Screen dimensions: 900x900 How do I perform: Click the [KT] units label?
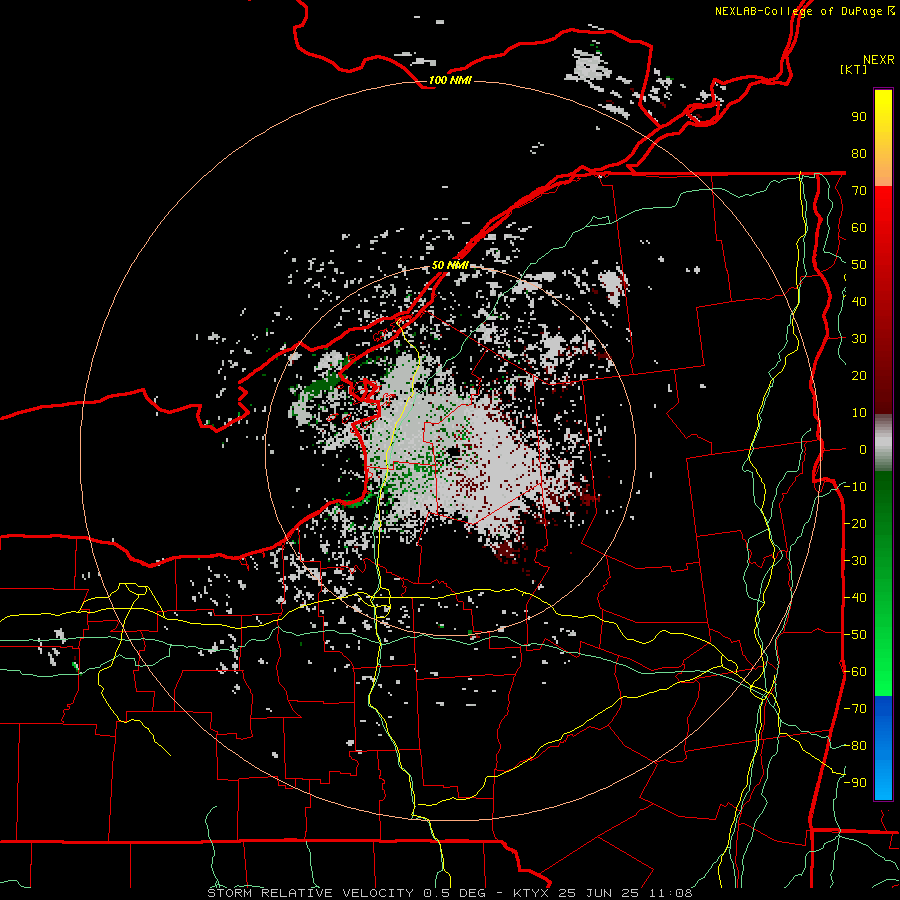(x=854, y=69)
